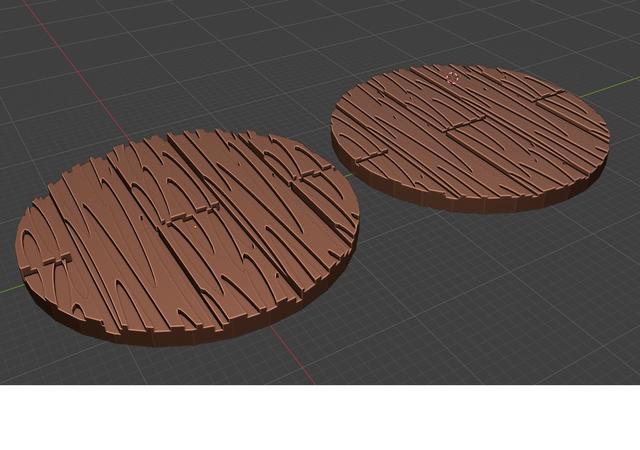The image size is (640, 450).
Task: Select the smaller wooden base on the right
Action: tap(470, 138)
